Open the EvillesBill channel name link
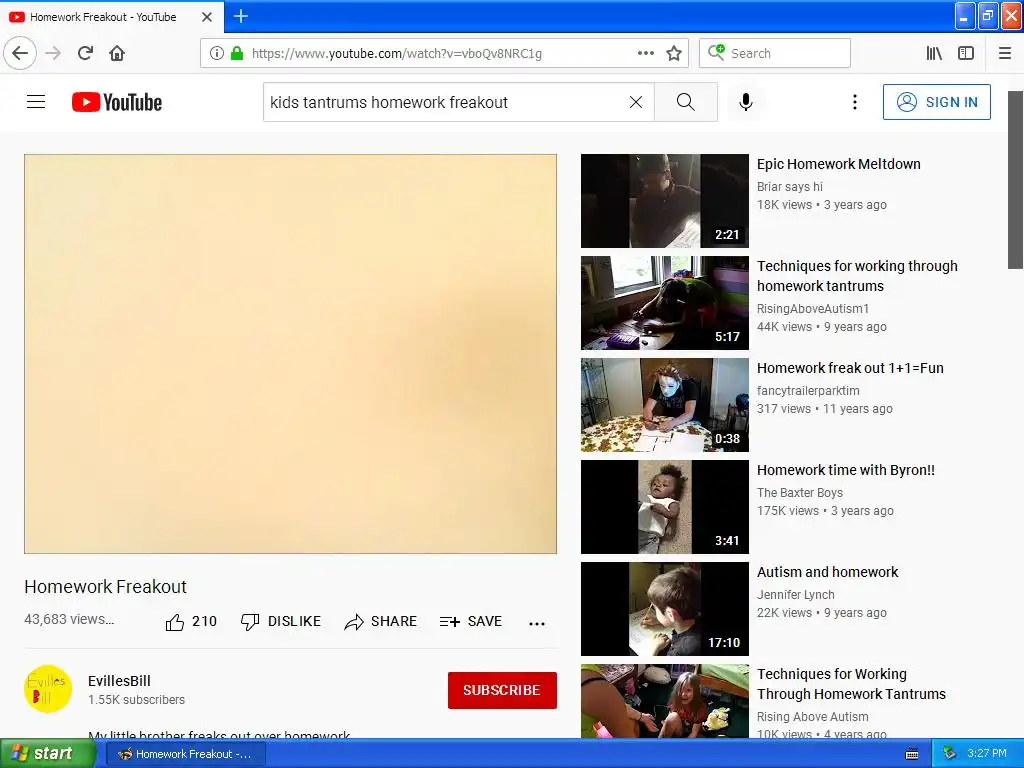The width and height of the screenshot is (1024, 768). pyautogui.click(x=120, y=681)
